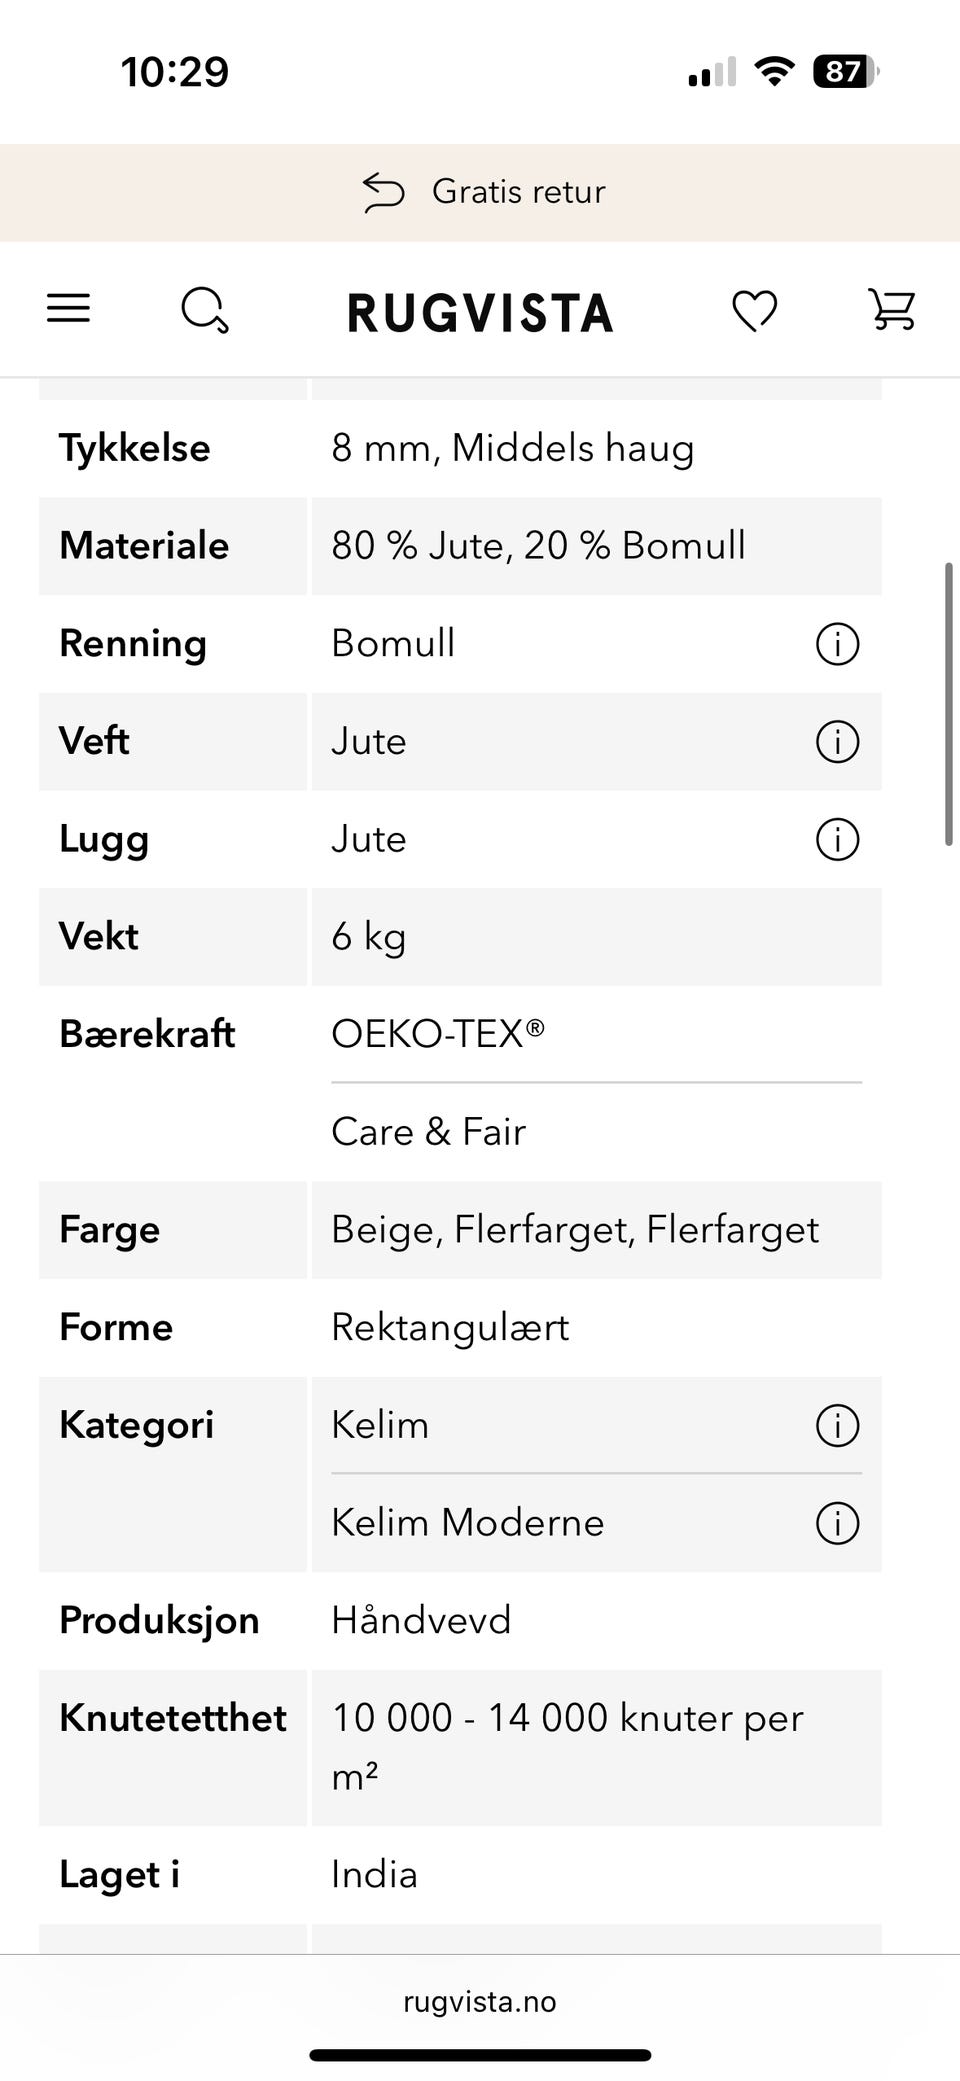Select Kelim category text
This screenshot has width=960, height=2081.
point(380,1424)
